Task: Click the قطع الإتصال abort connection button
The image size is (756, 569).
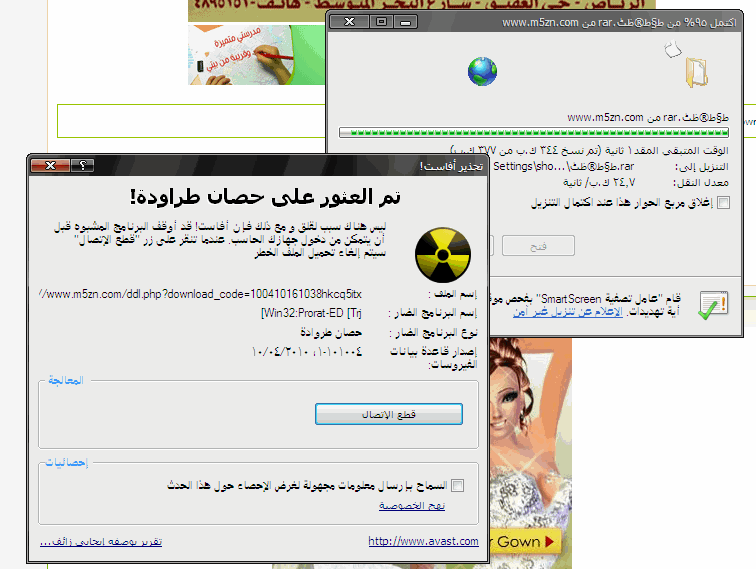Action: pyautogui.click(x=389, y=414)
